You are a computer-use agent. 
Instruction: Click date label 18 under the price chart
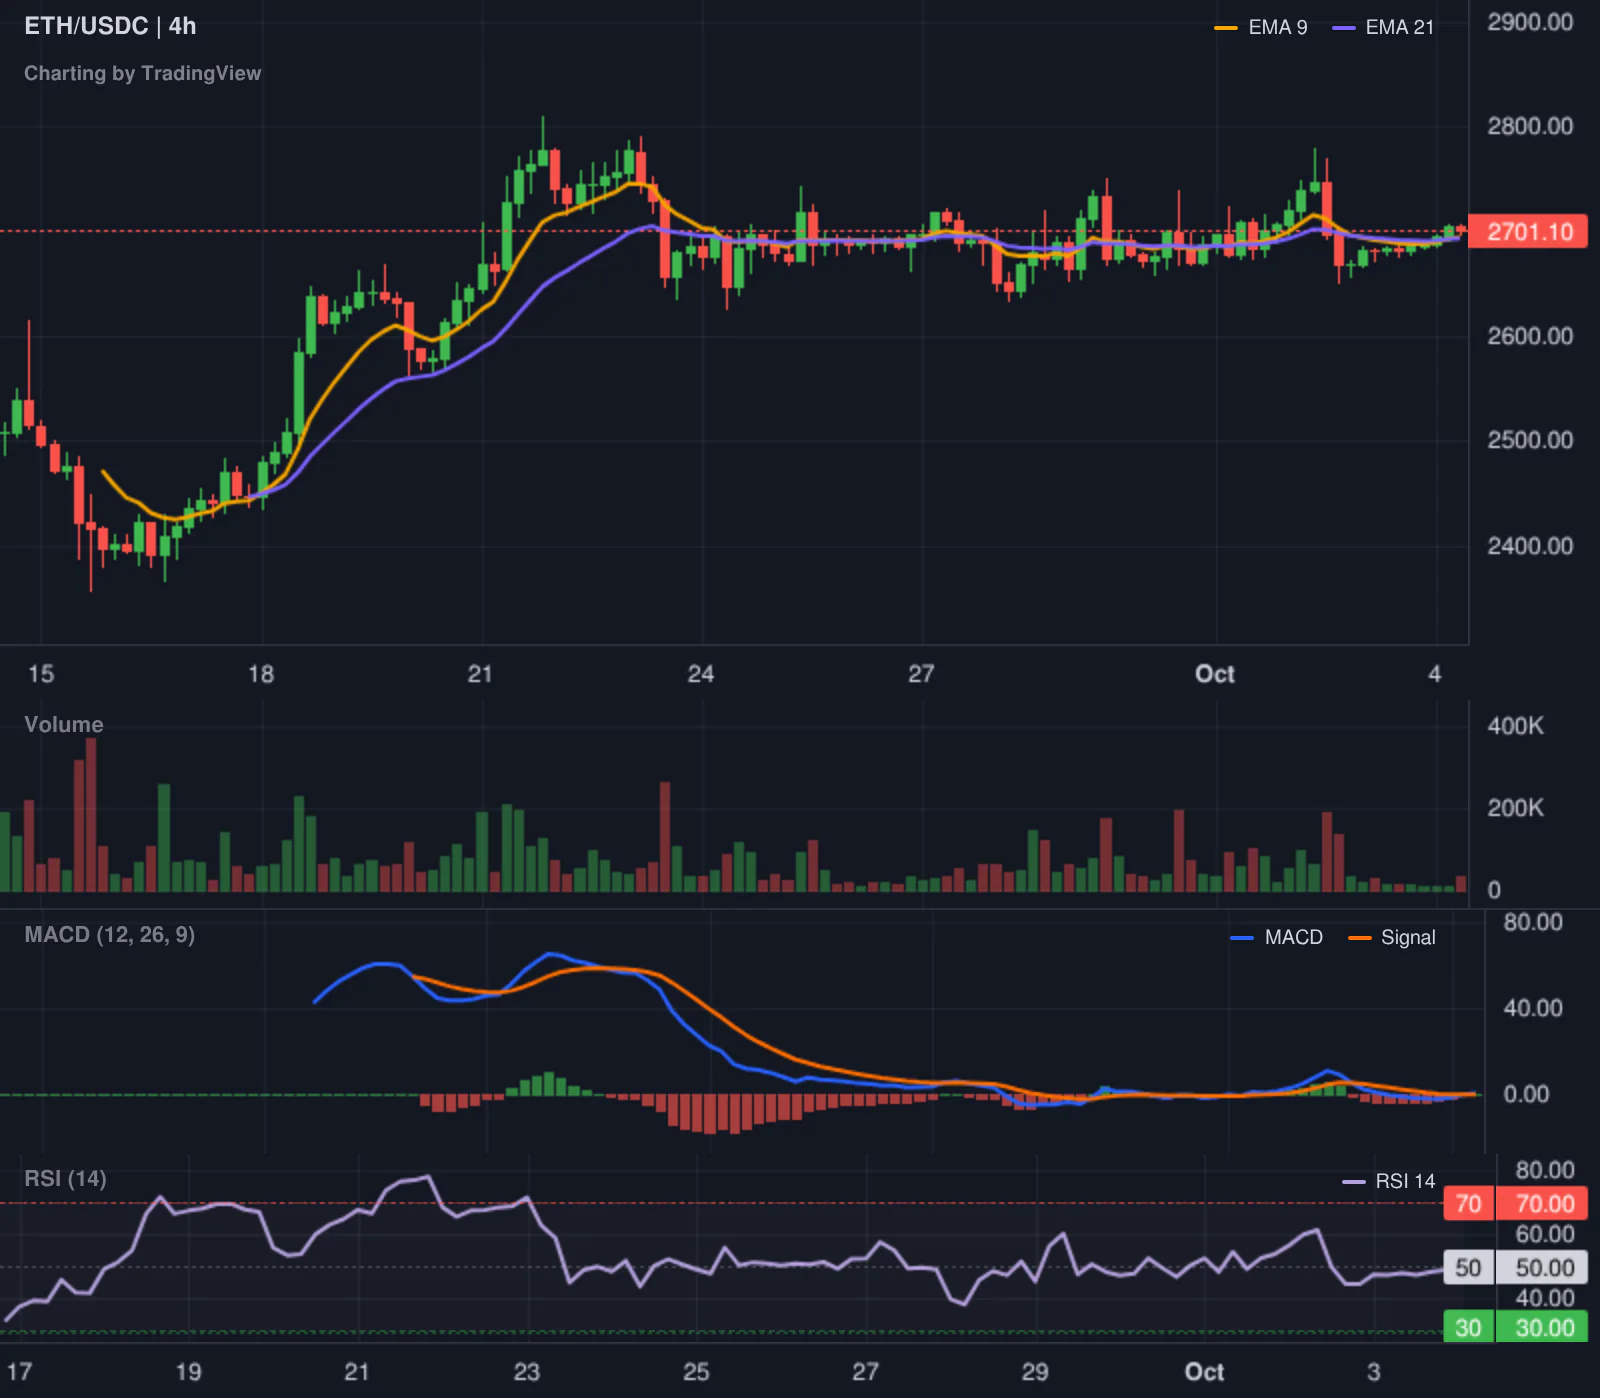point(261,674)
